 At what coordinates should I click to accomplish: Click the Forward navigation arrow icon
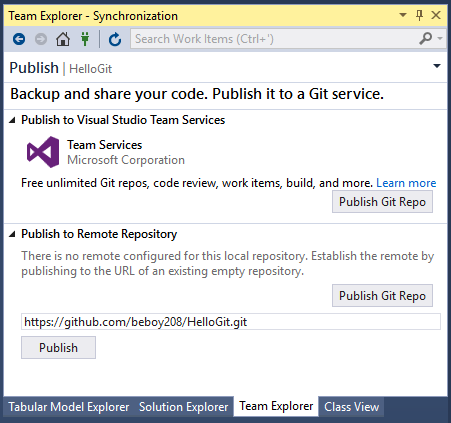41,39
